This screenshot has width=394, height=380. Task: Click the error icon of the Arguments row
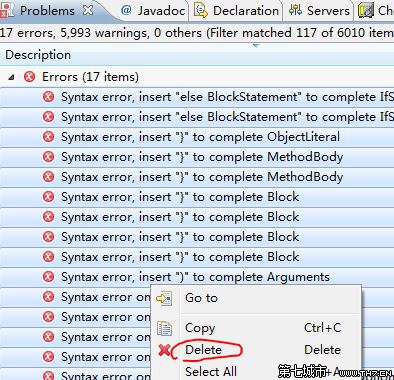[48, 277]
